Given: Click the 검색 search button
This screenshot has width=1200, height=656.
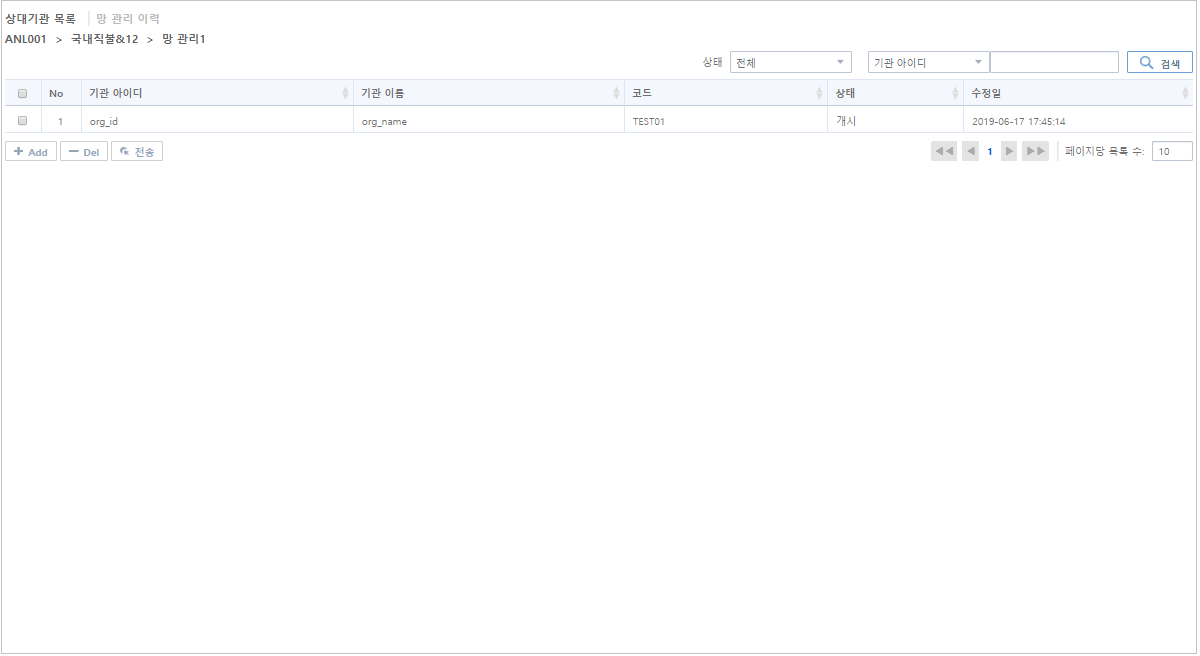Looking at the screenshot, I should point(1159,61).
